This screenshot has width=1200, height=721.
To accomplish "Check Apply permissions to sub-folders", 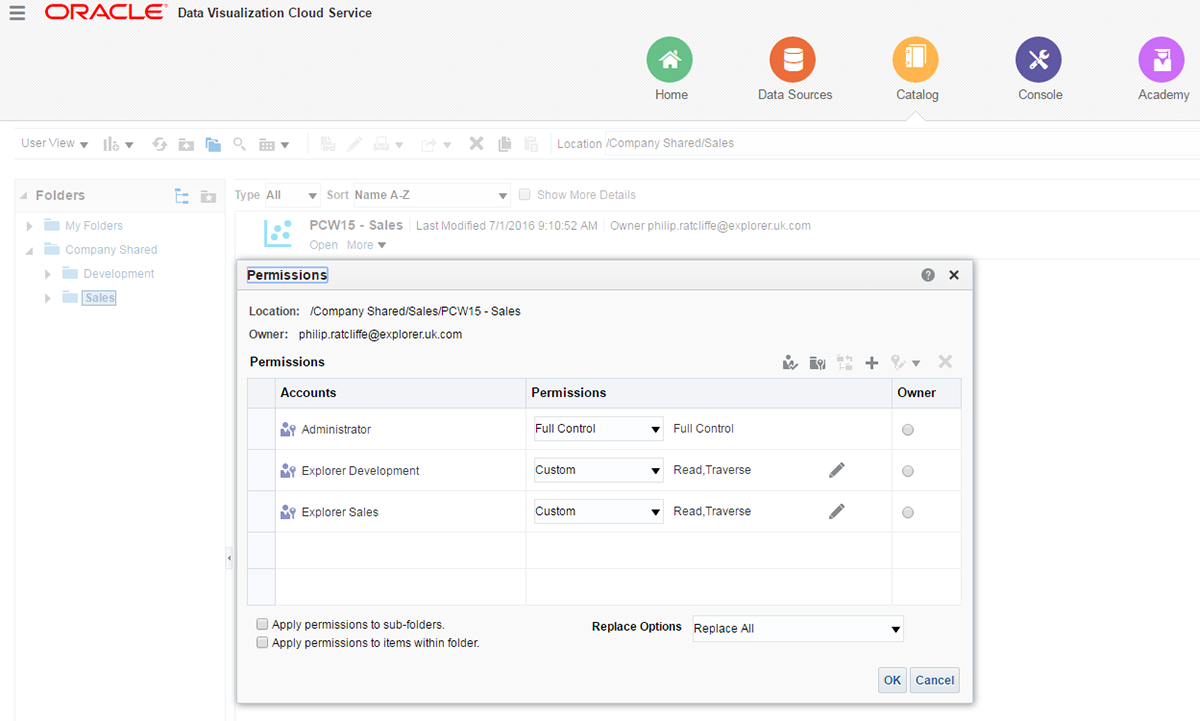I will click(262, 624).
